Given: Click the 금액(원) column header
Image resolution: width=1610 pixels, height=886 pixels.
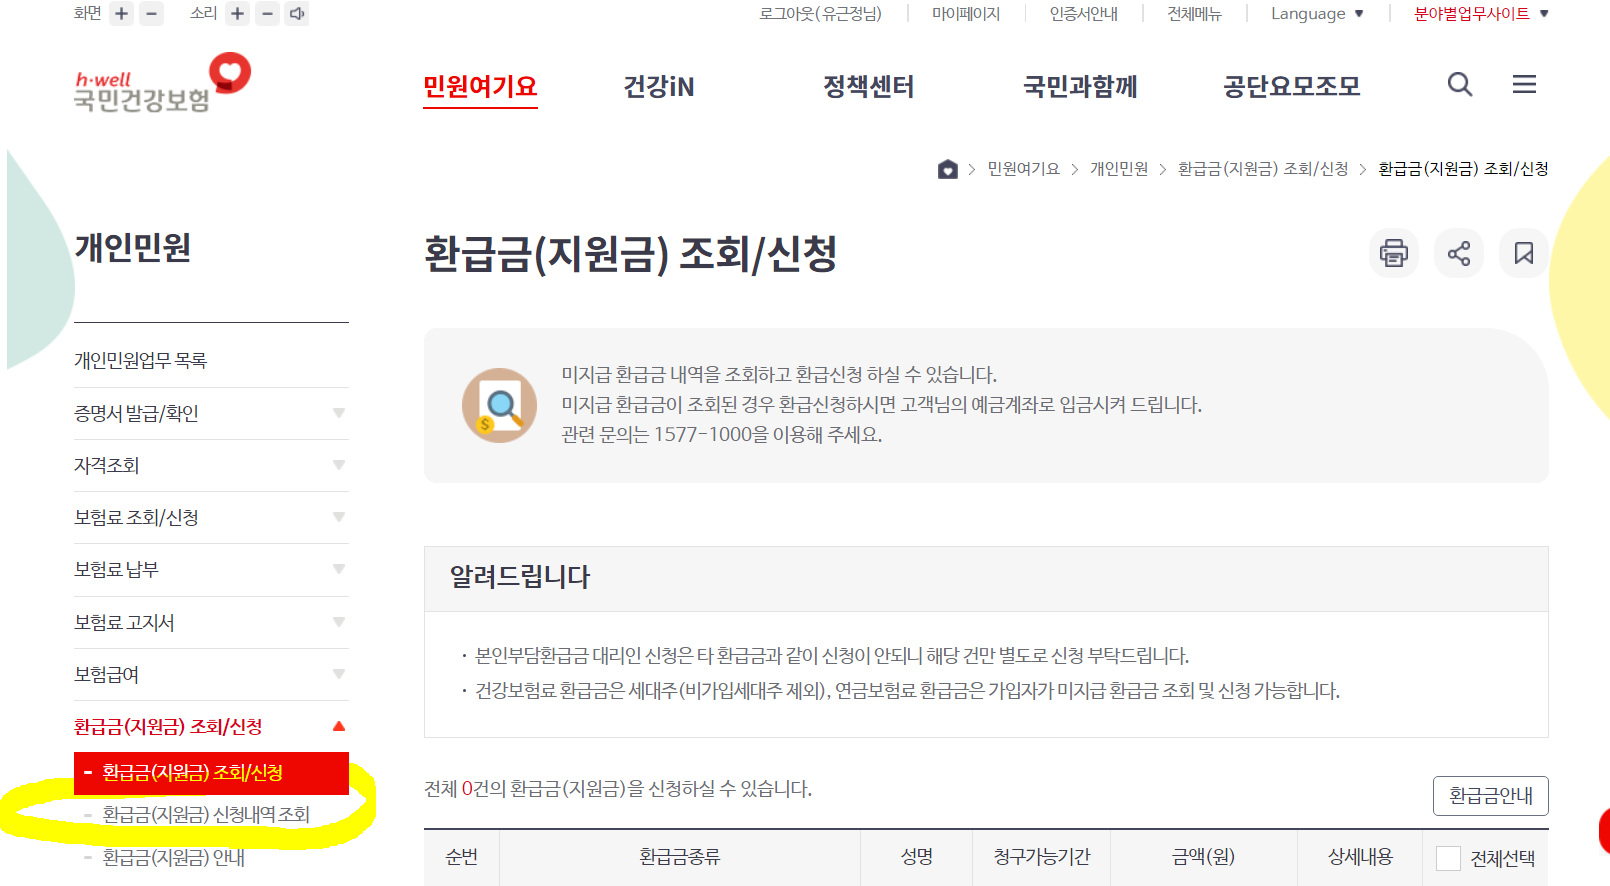Looking at the screenshot, I should tap(1204, 857).
